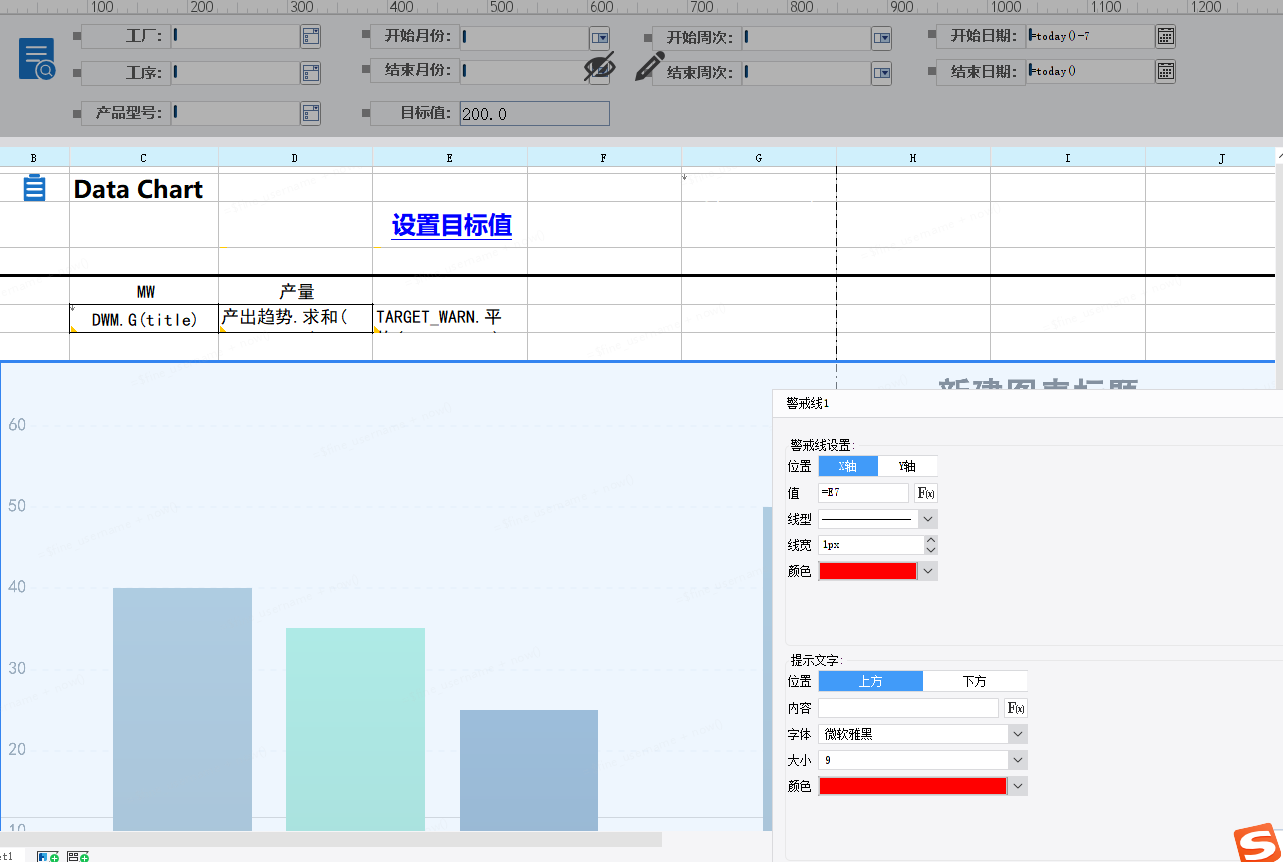Select 上方 hint position
The width and height of the screenshot is (1283, 862).
pyautogui.click(x=871, y=681)
